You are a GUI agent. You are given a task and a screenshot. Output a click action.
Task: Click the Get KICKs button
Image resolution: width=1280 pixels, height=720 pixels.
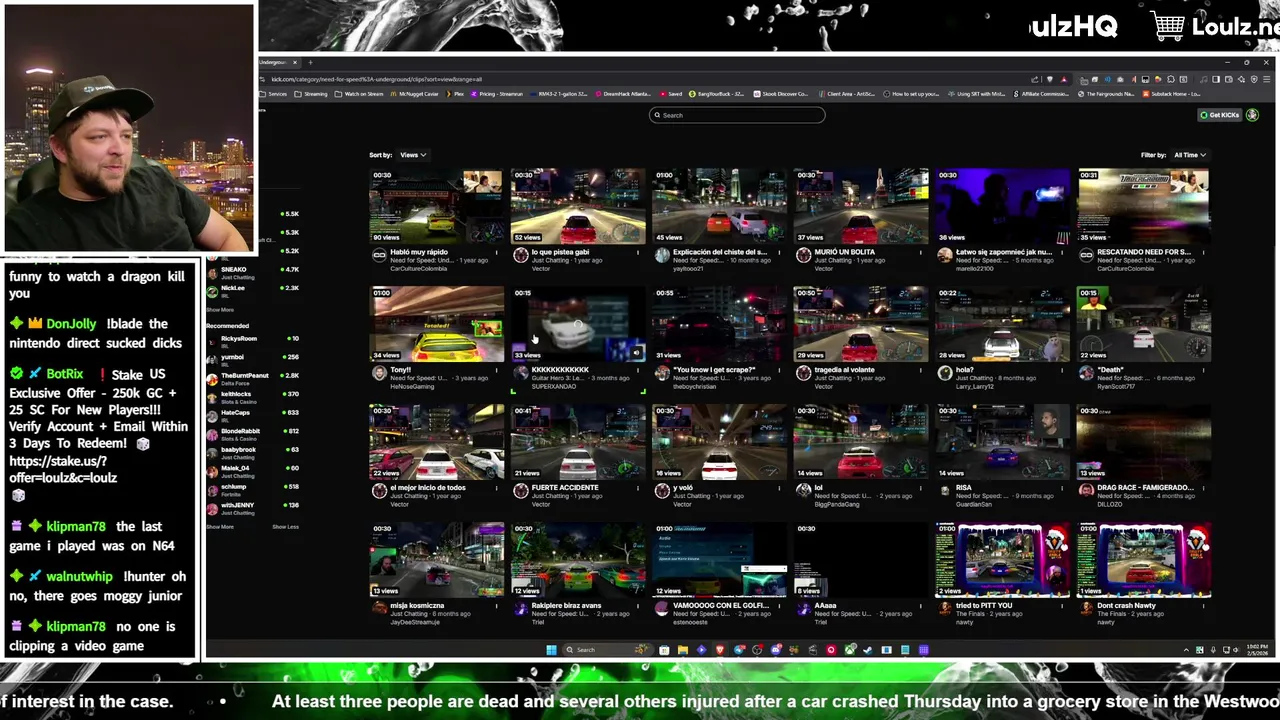[1220, 115]
